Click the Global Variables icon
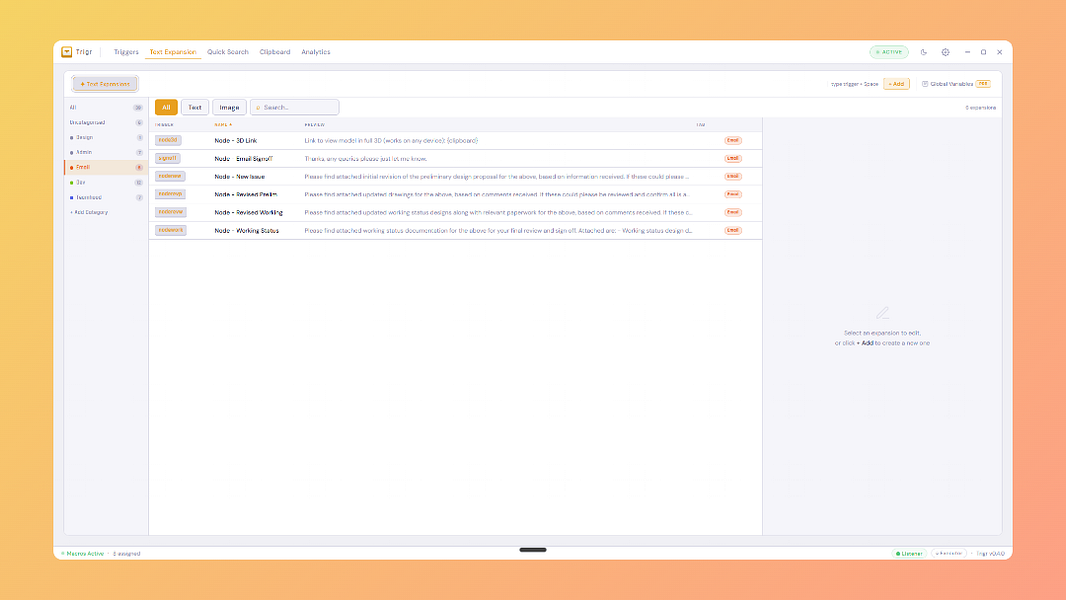Screen dimensions: 1066x600 tap(925, 84)
